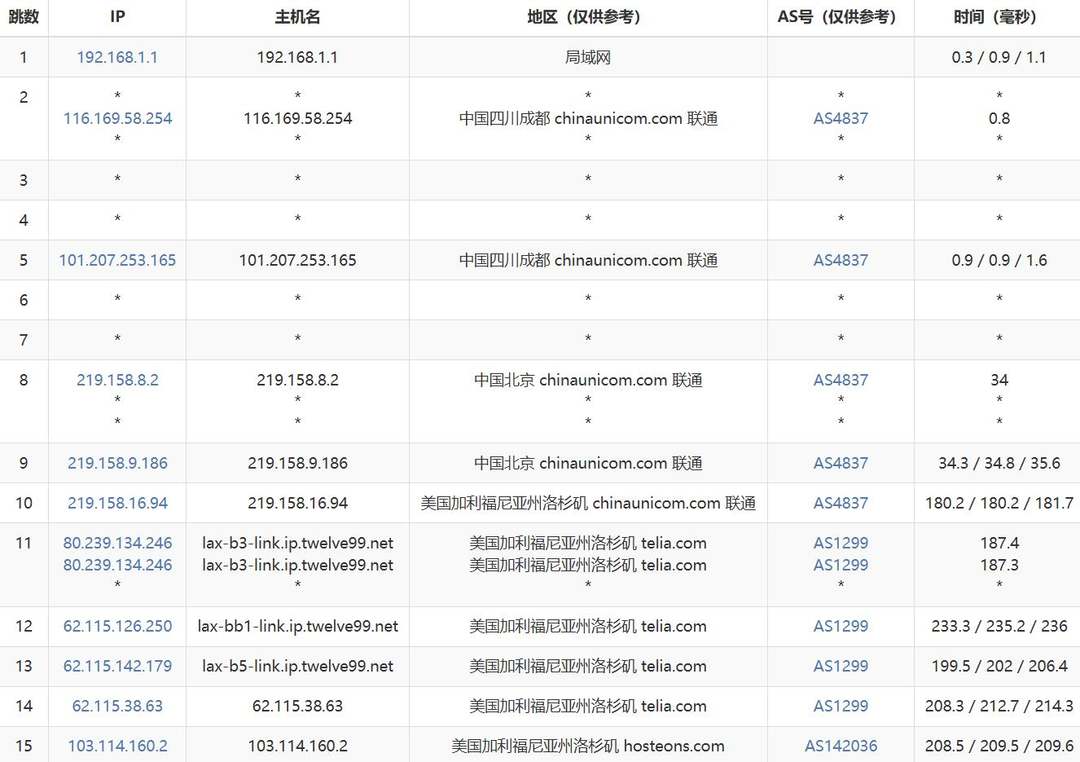Click the first 80.239.134.246 link on hop 11
Image resolution: width=1080 pixels, height=762 pixels.
pos(117,544)
